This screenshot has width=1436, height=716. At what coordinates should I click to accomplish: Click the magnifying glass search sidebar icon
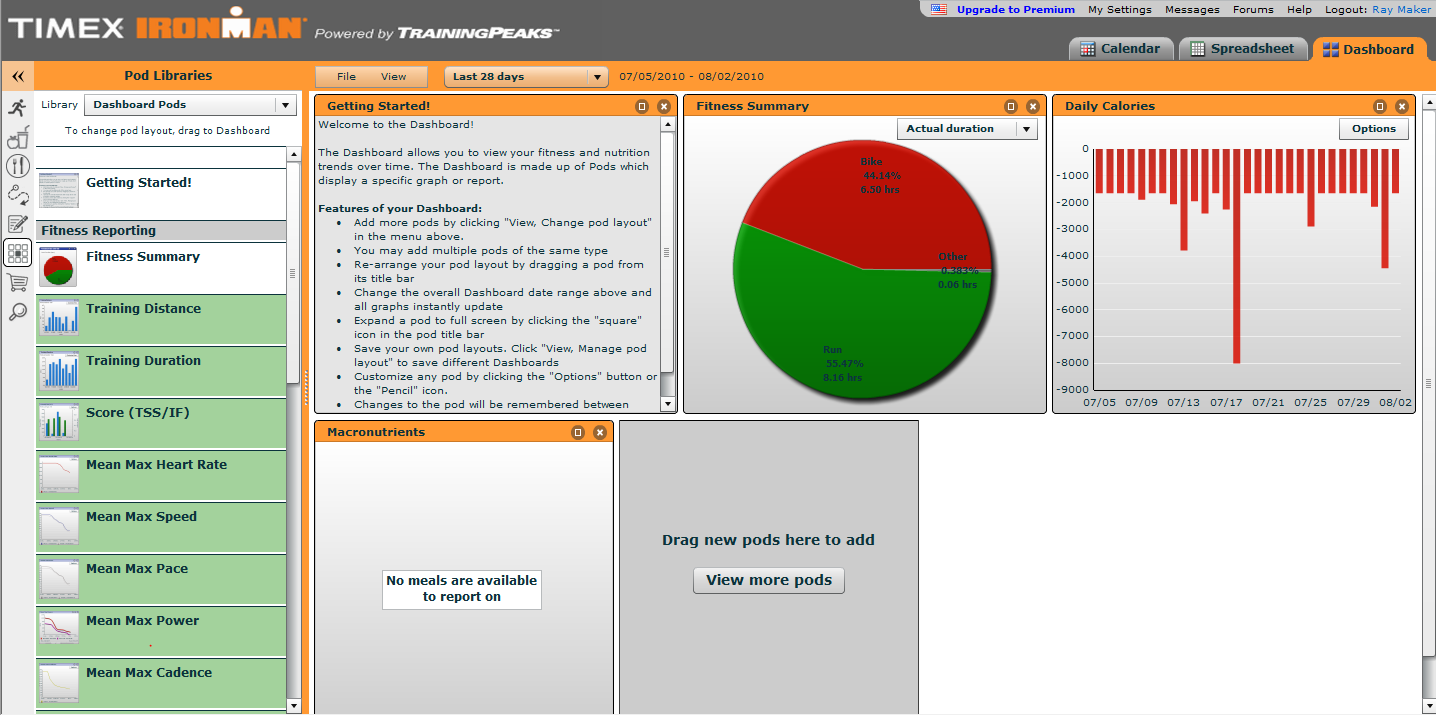click(x=17, y=312)
